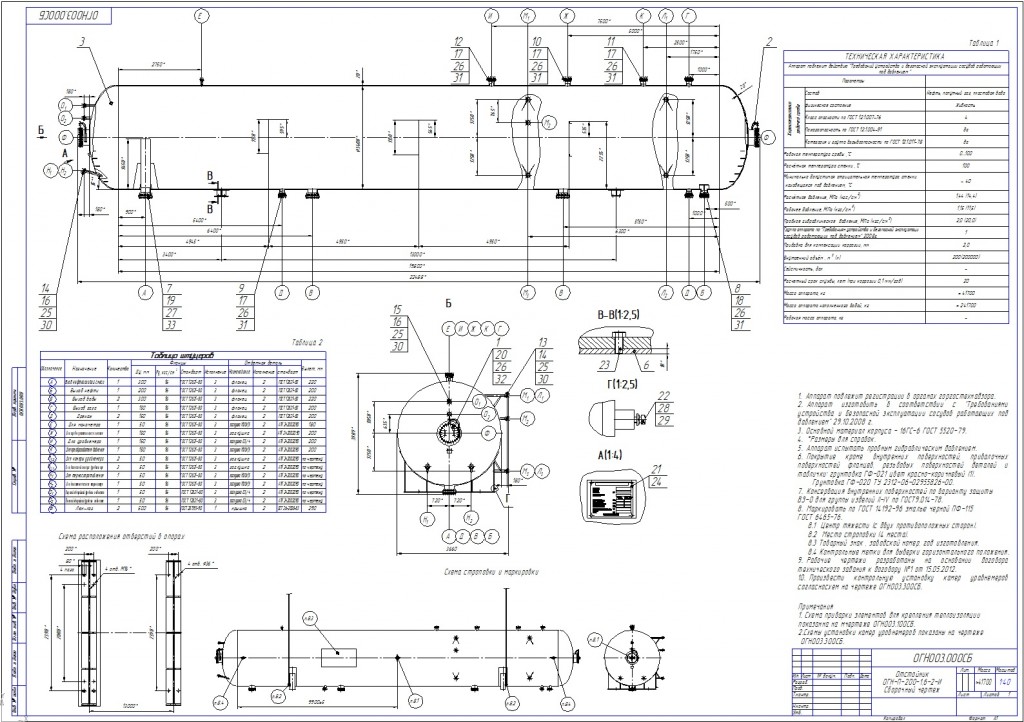Click the 'Таблица 2' caption
The image size is (1024, 722).
click(x=307, y=342)
